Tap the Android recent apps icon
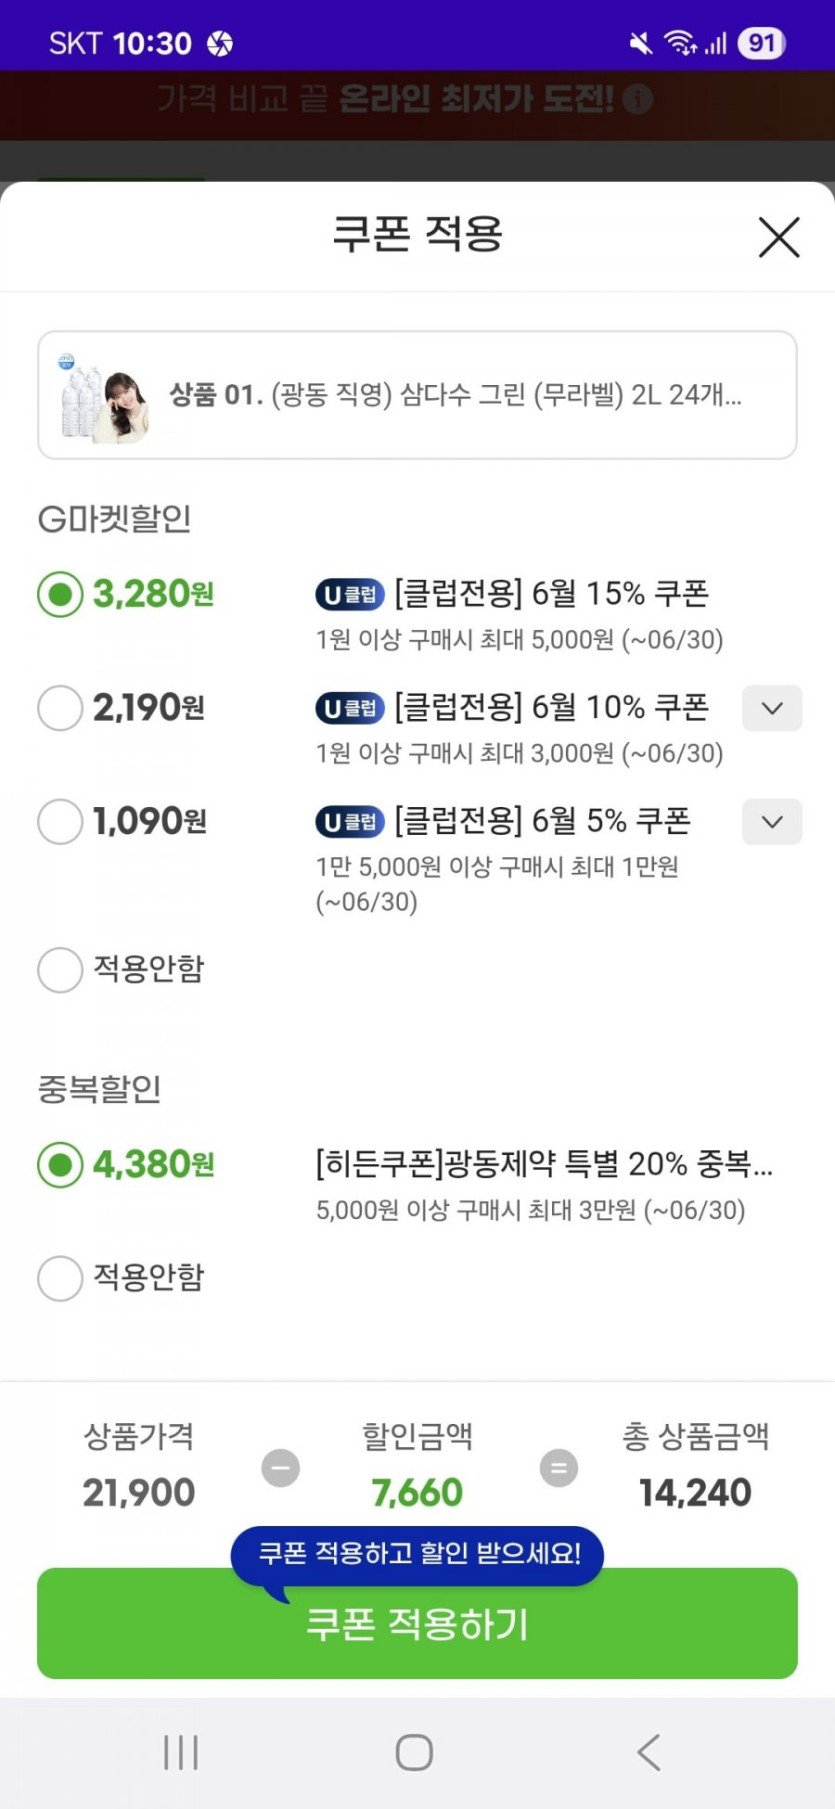The height and width of the screenshot is (1809, 835). pos(181,1752)
